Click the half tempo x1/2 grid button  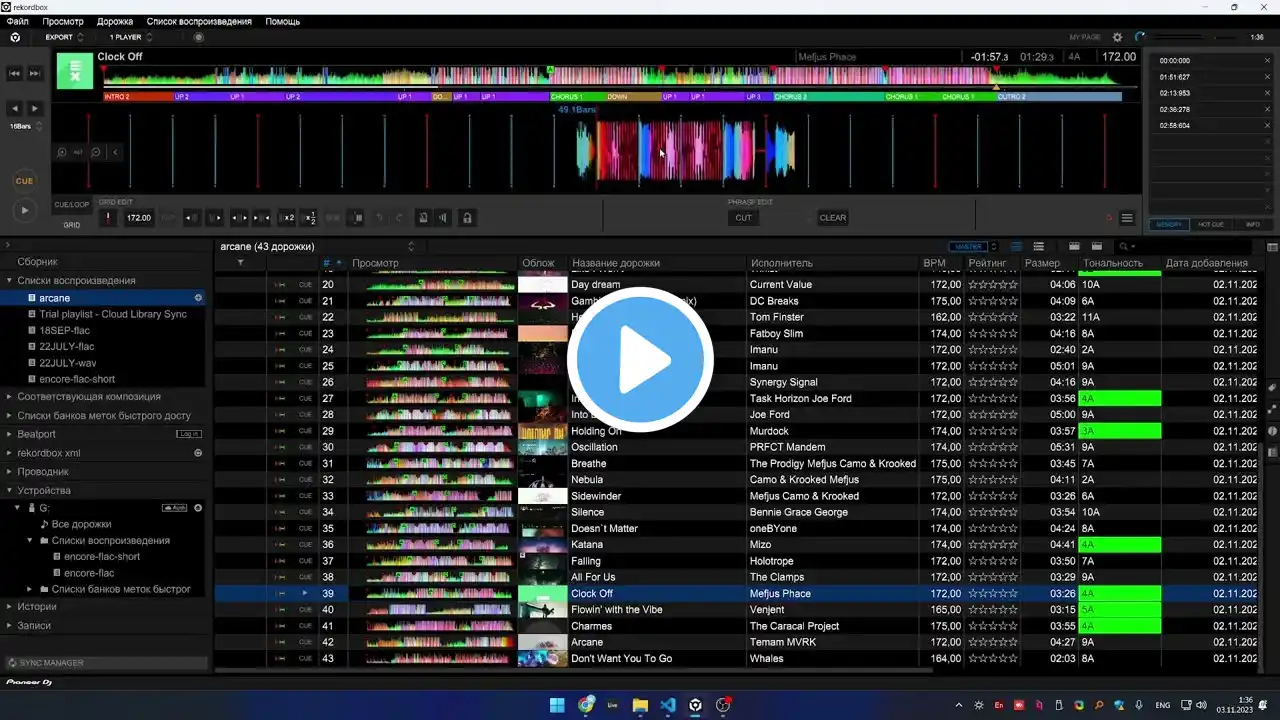click(310, 217)
